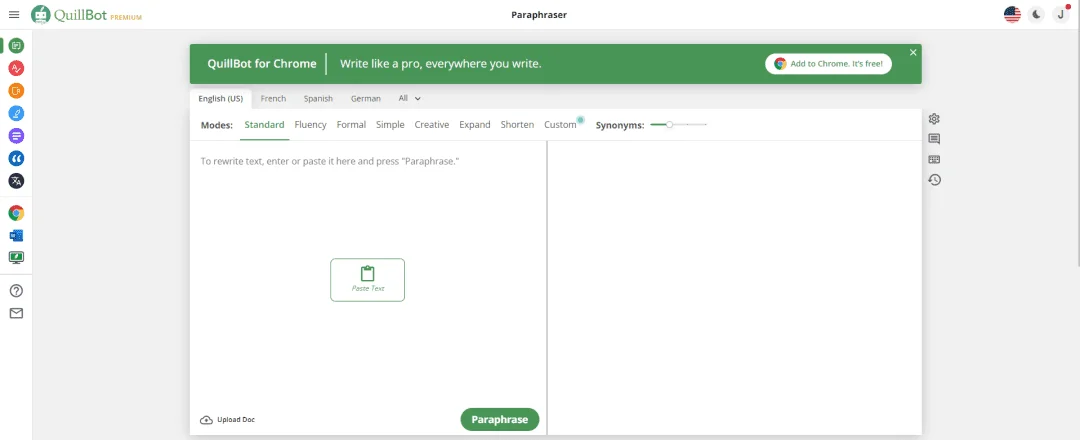
Task: Select the Expand mode
Action: pyautogui.click(x=475, y=125)
